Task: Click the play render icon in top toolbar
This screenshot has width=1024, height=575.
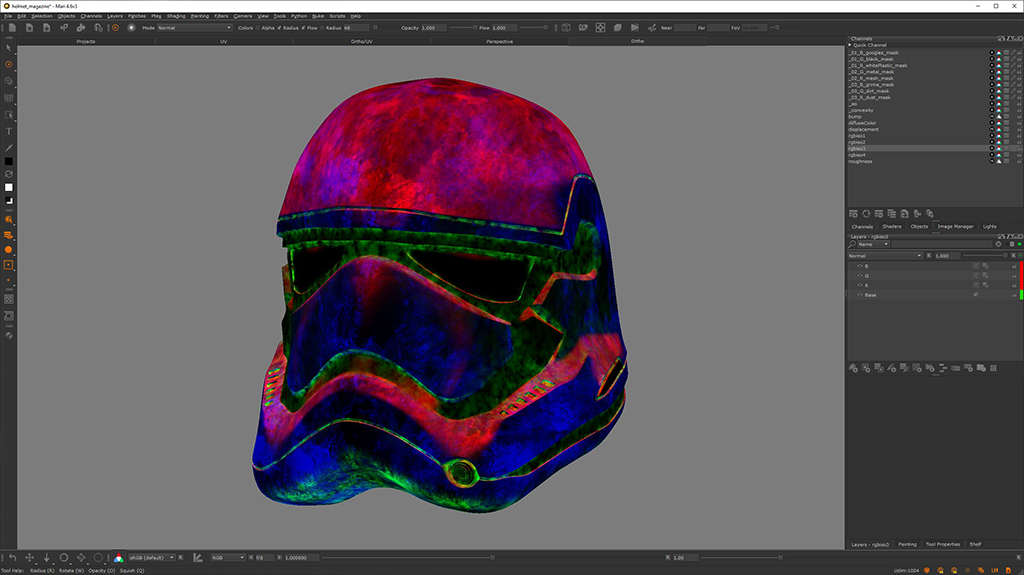Action: point(635,27)
